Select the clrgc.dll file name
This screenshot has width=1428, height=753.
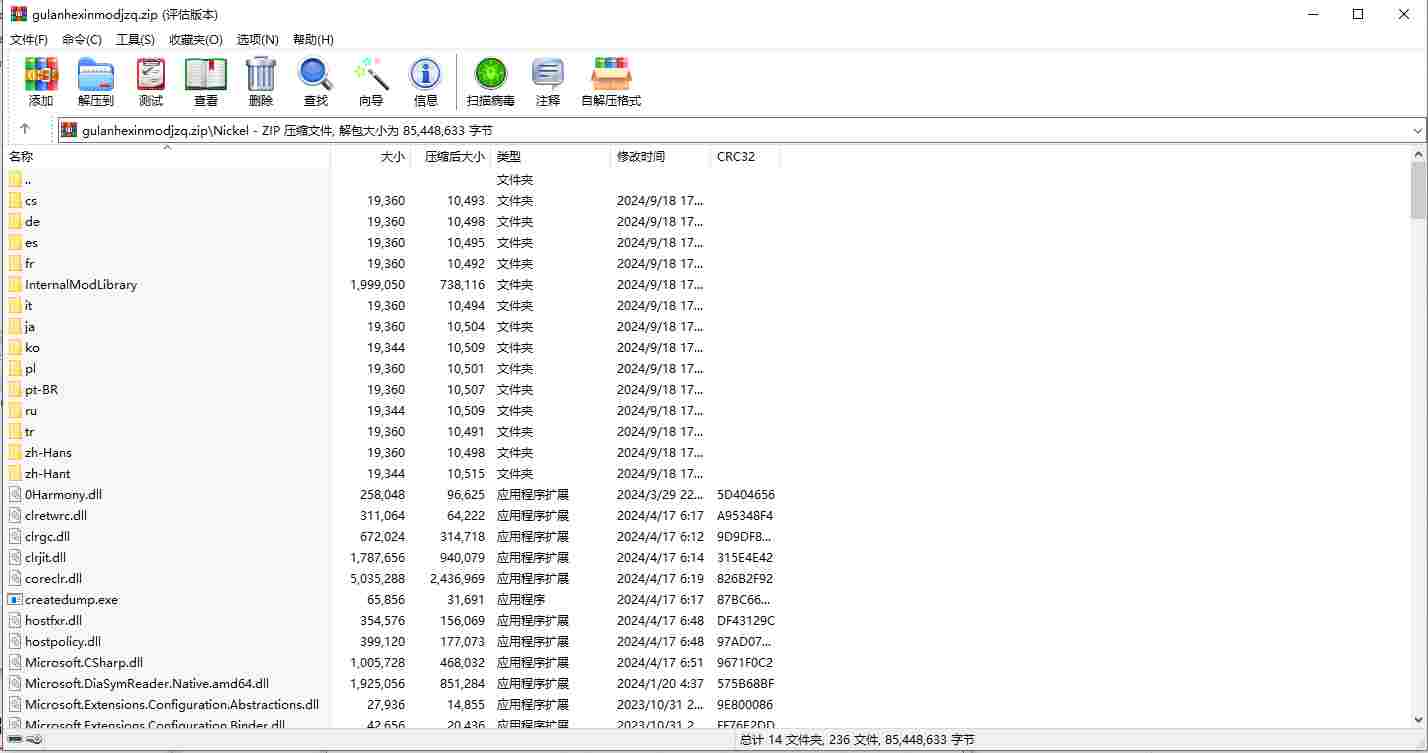pyautogui.click(x=48, y=536)
